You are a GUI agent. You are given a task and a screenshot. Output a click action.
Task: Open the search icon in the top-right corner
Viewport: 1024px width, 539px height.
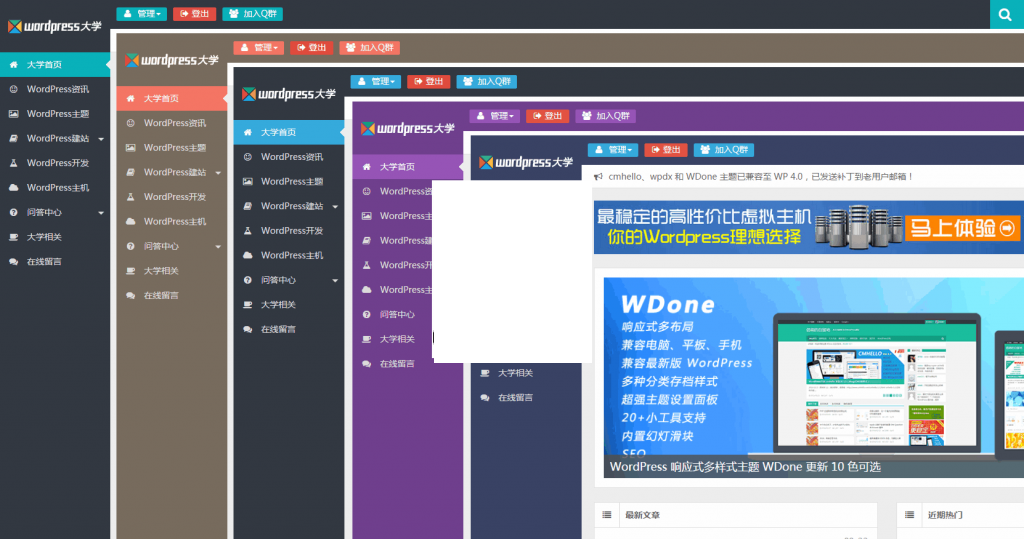1006,14
